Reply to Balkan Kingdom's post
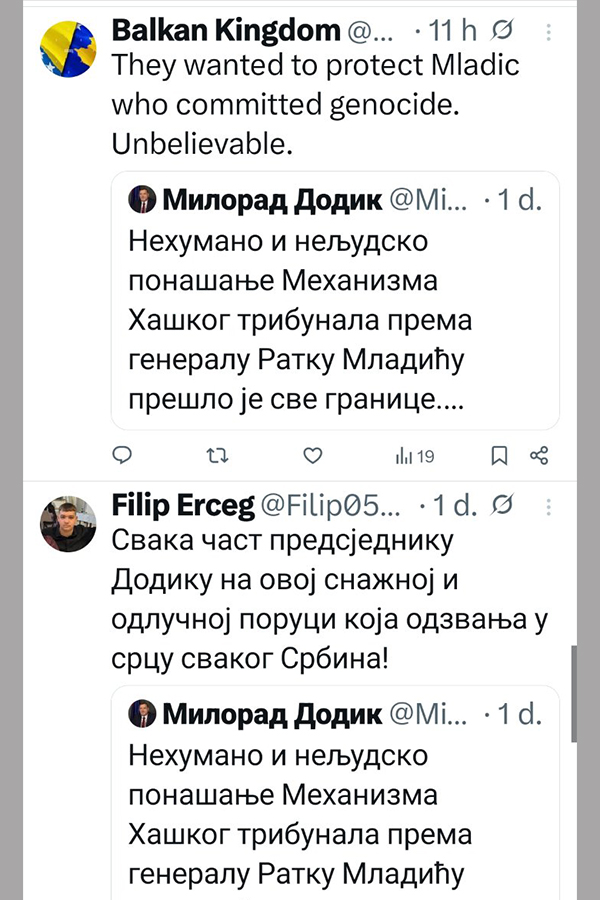The image size is (600, 900). tap(121, 456)
